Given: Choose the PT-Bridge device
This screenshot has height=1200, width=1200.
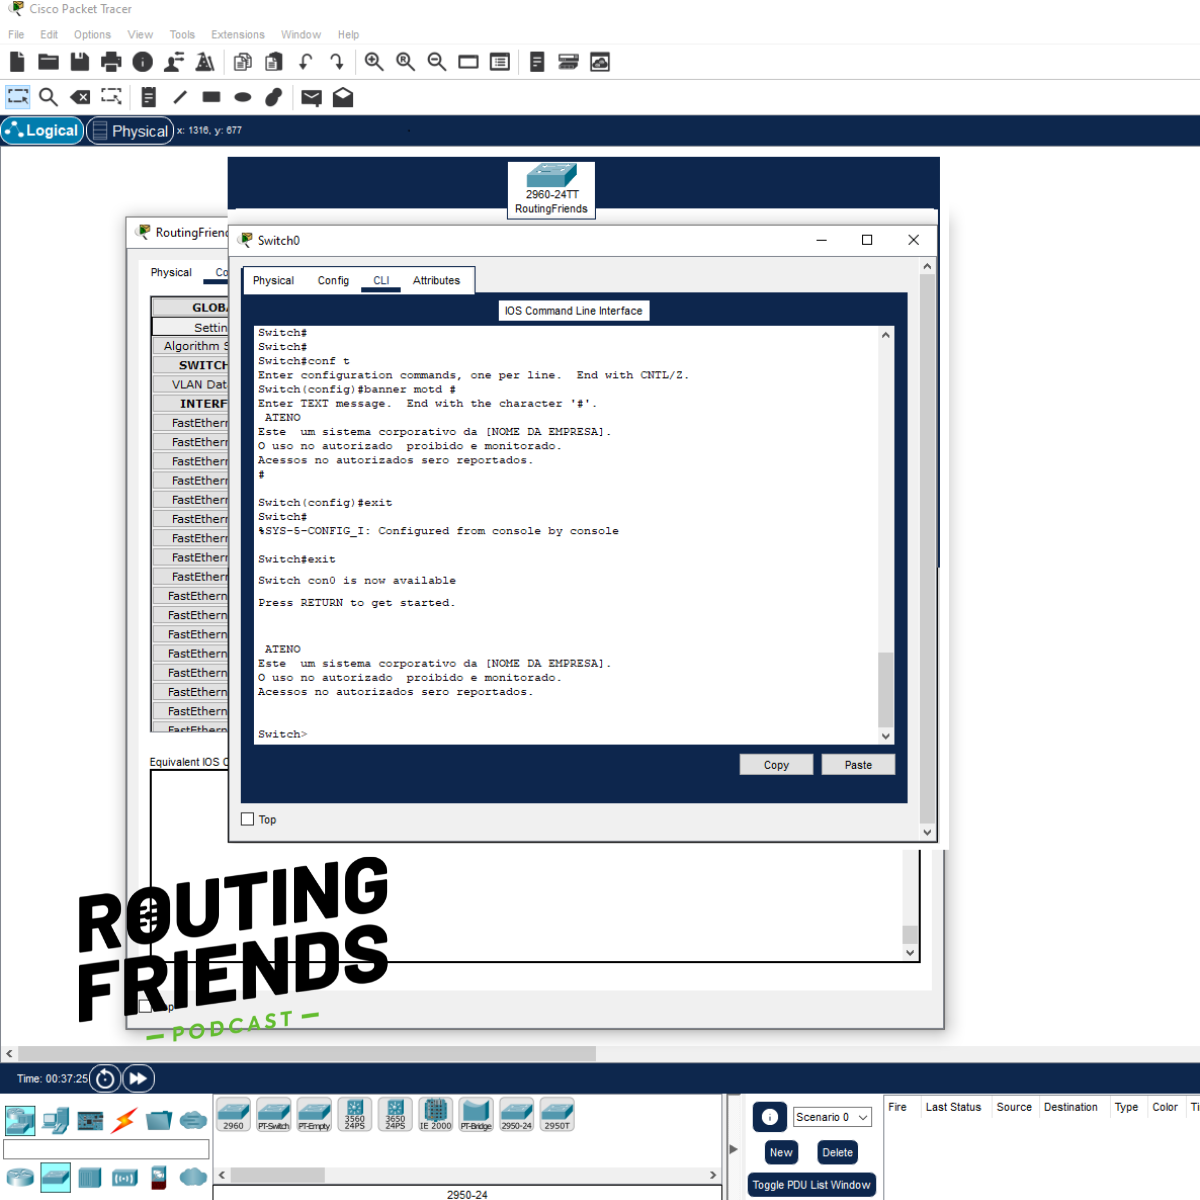Looking at the screenshot, I should (476, 1113).
